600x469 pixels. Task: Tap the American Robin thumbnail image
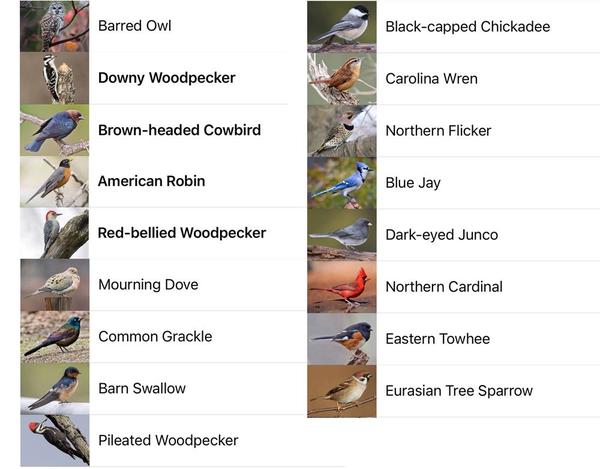[54, 182]
